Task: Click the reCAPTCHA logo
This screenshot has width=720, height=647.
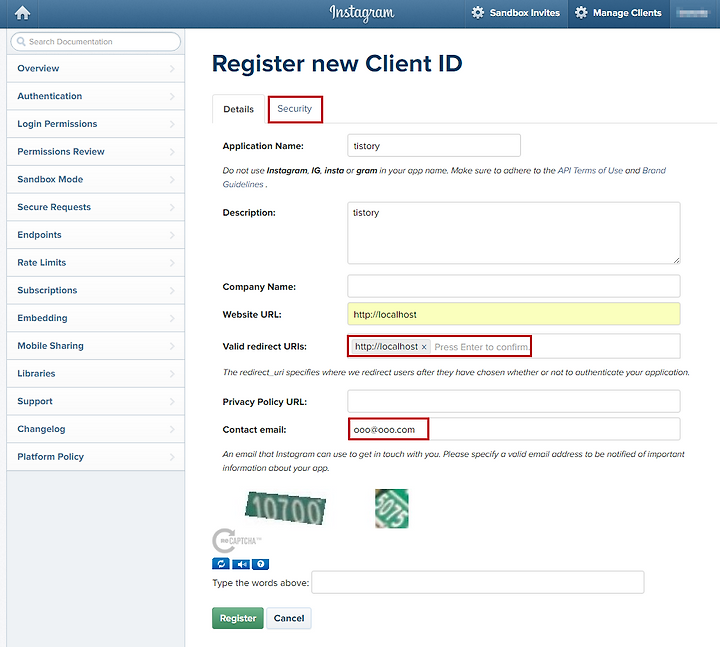Action: coord(236,540)
